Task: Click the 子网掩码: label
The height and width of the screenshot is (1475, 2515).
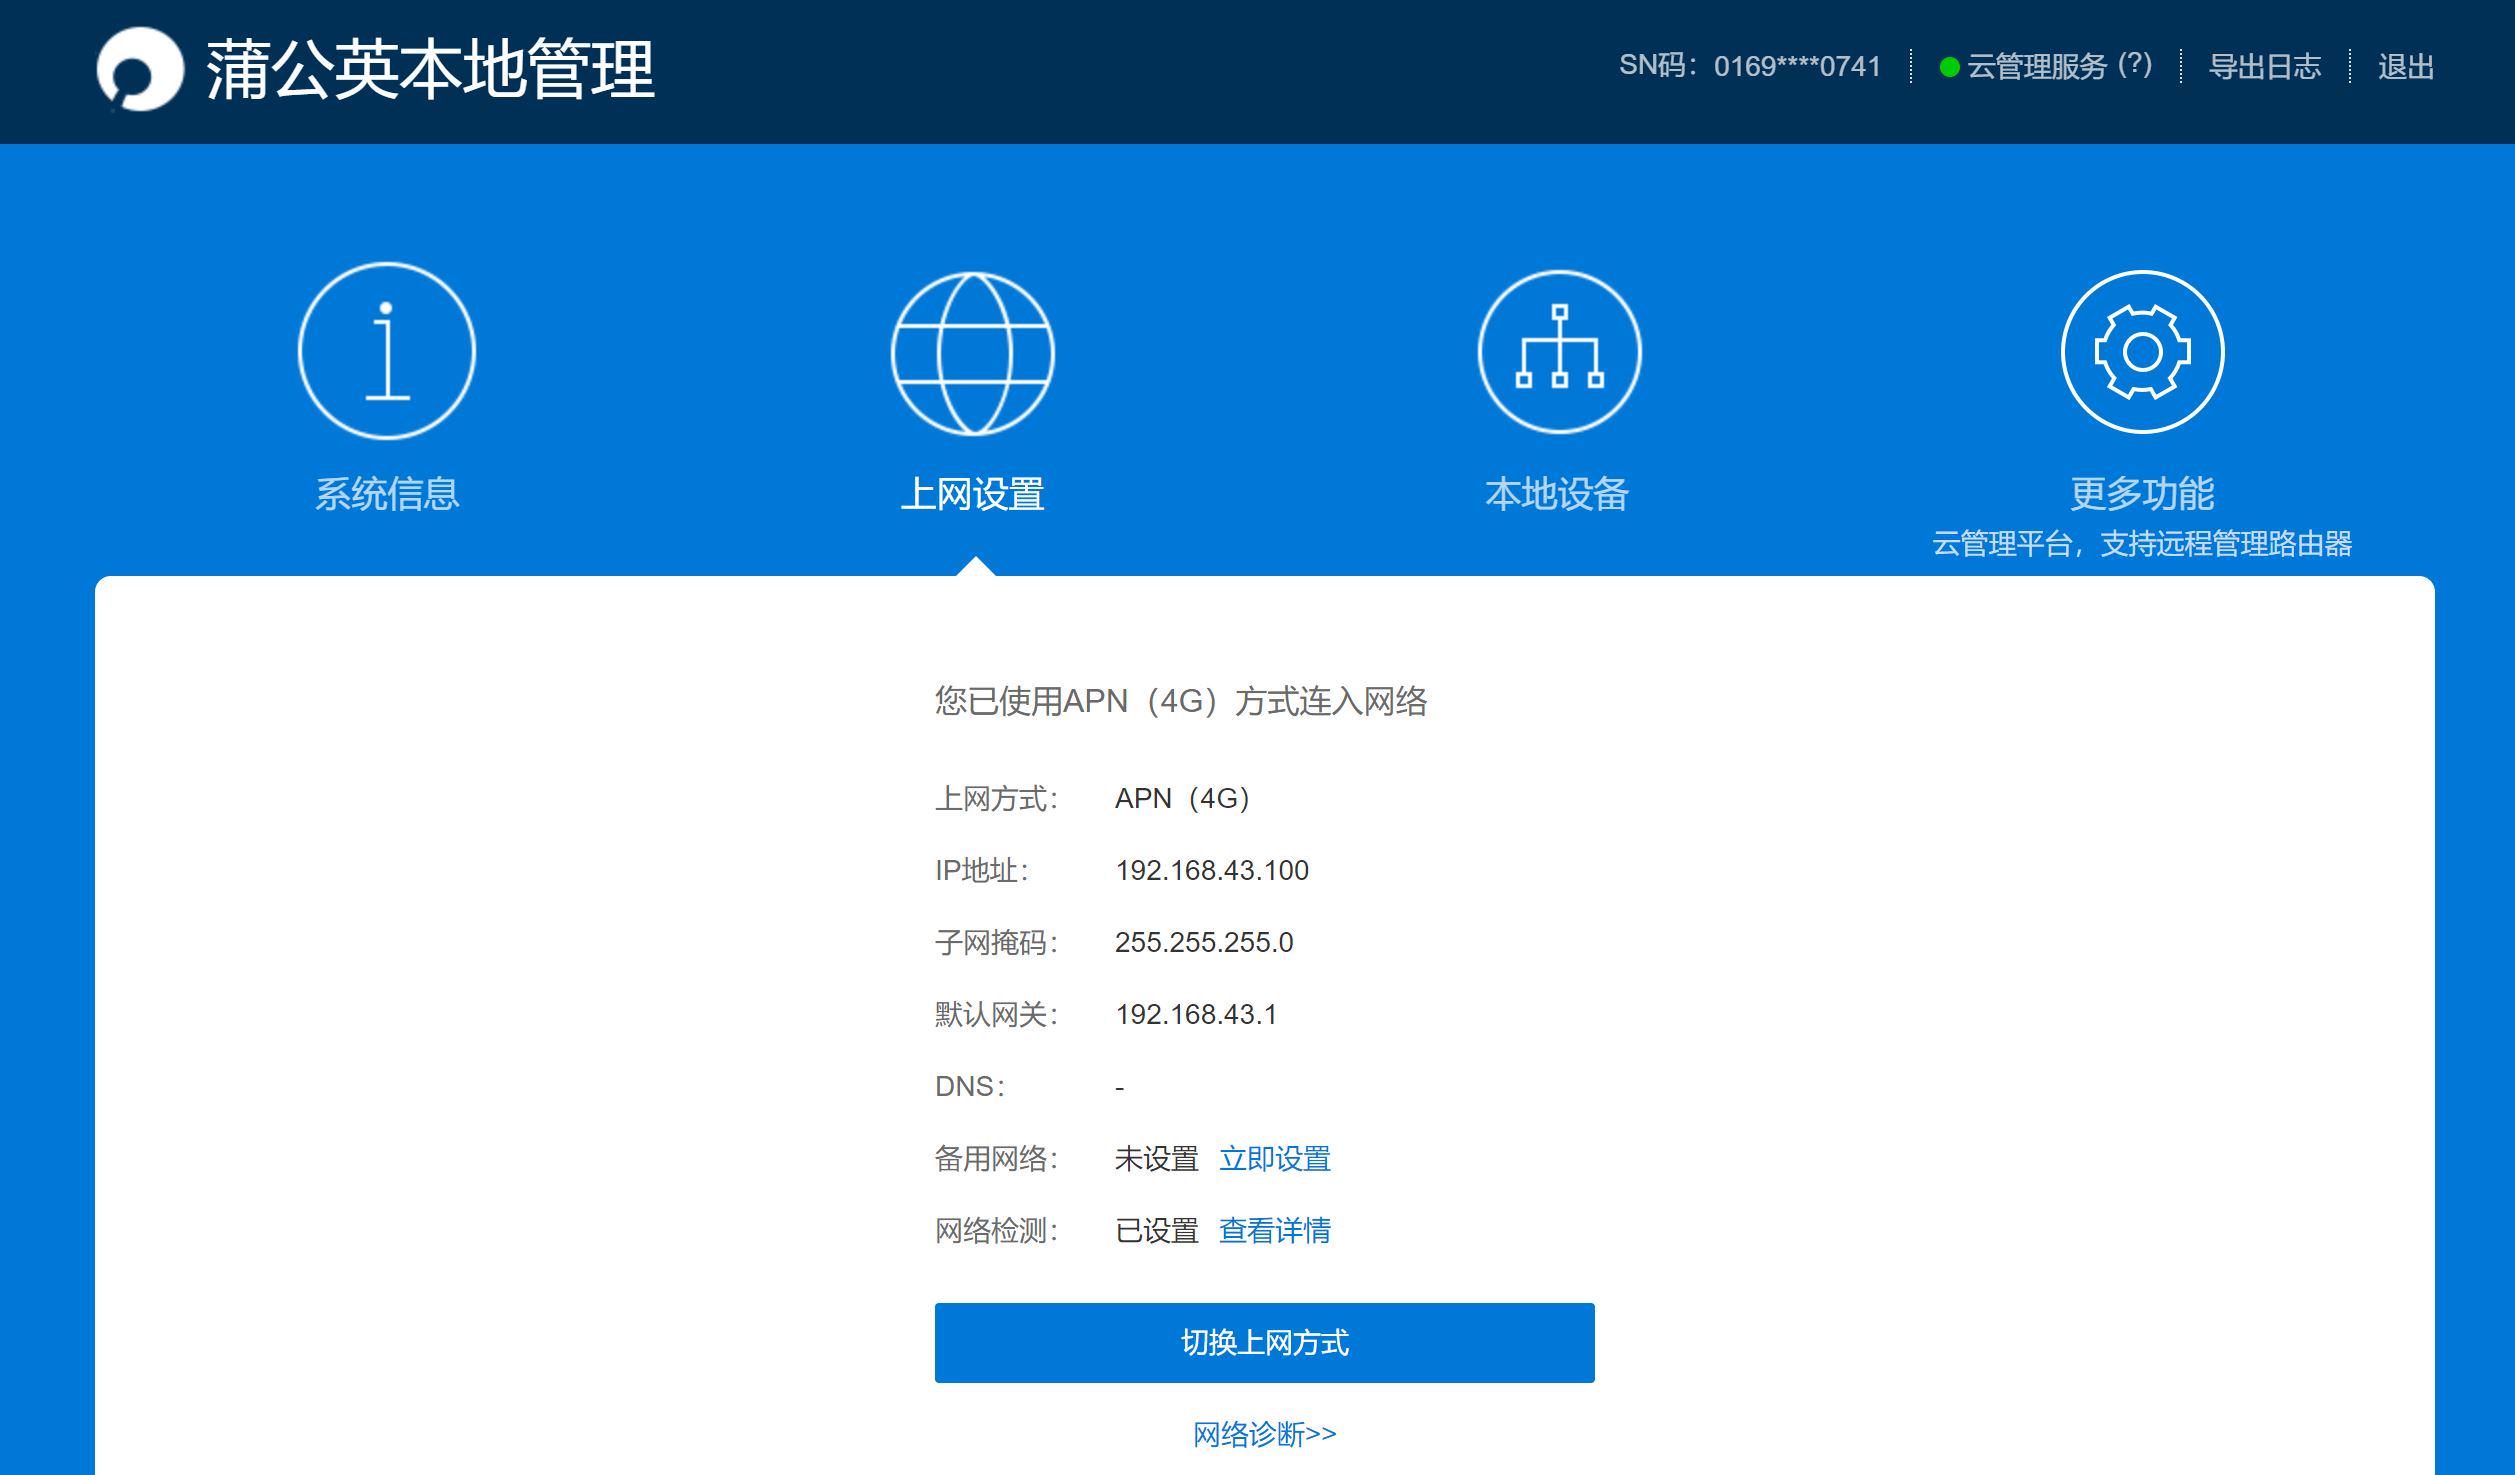Action: coord(996,943)
